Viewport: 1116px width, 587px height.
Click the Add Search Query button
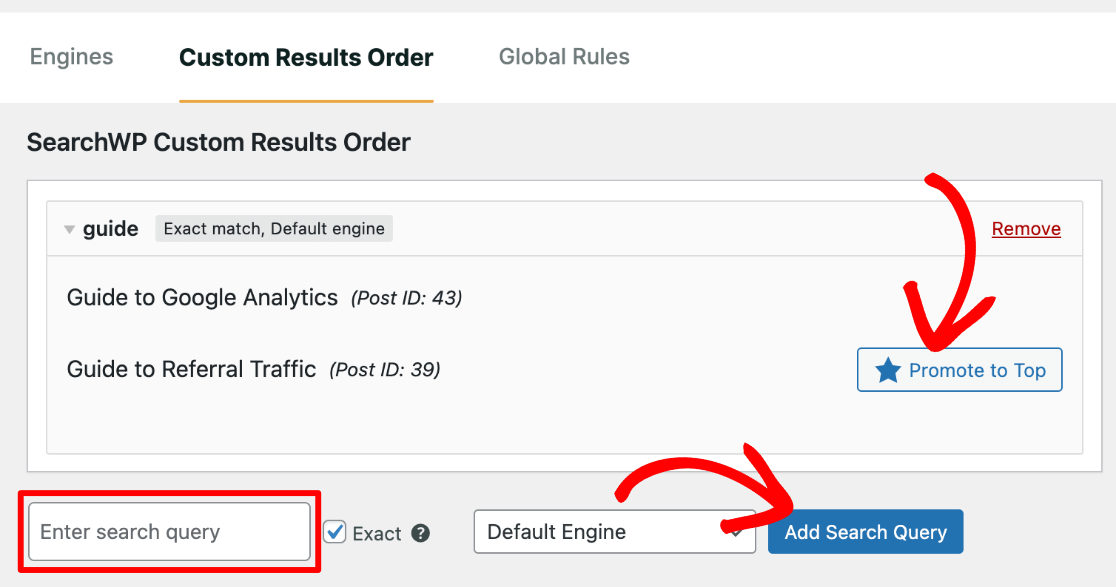[865, 531]
